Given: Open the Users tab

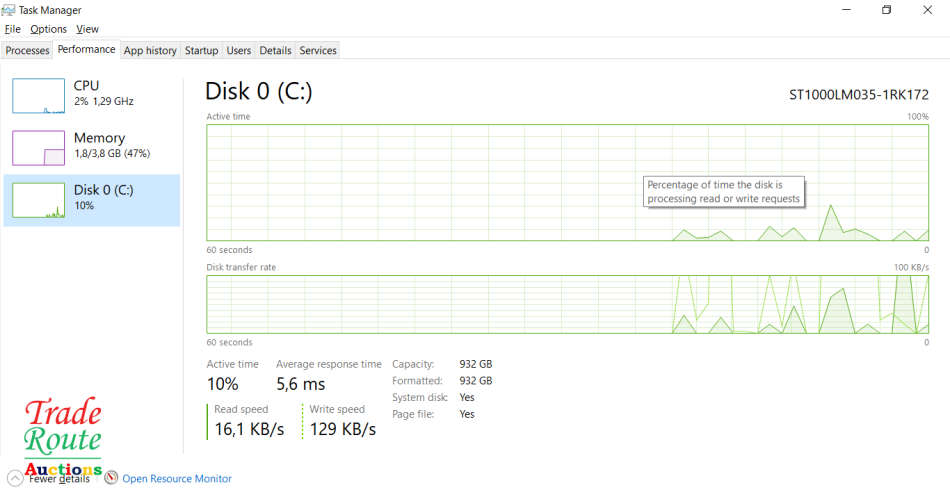Looking at the screenshot, I should pos(239,50).
